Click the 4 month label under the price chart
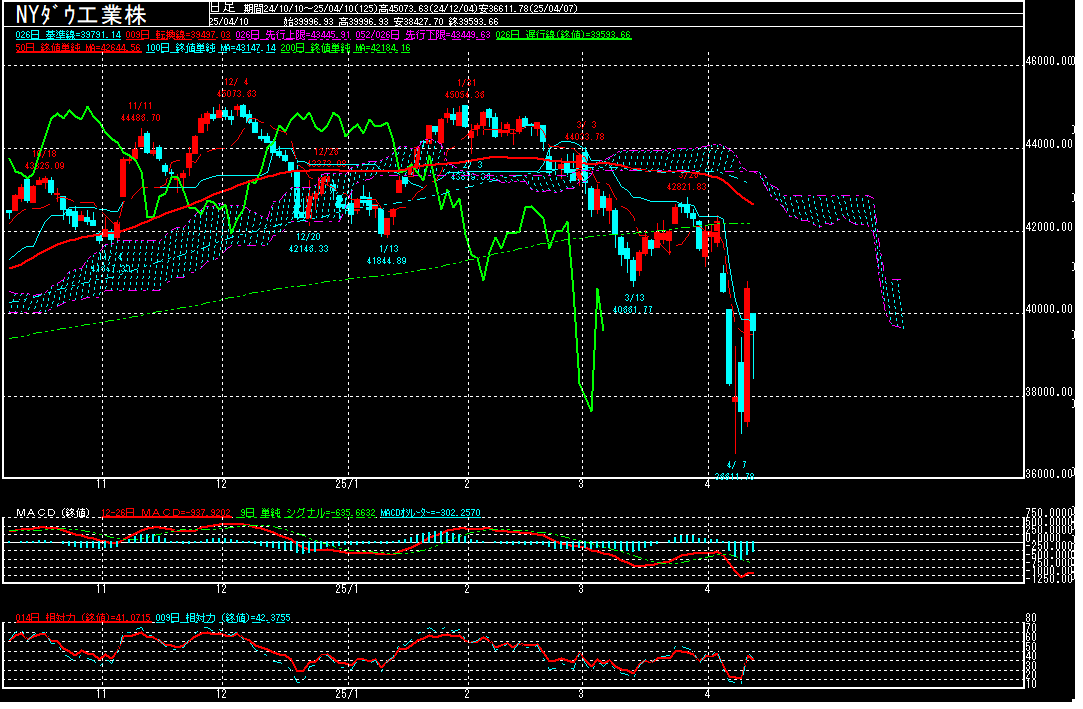Viewport: 1083px width, 709px height. click(x=707, y=484)
